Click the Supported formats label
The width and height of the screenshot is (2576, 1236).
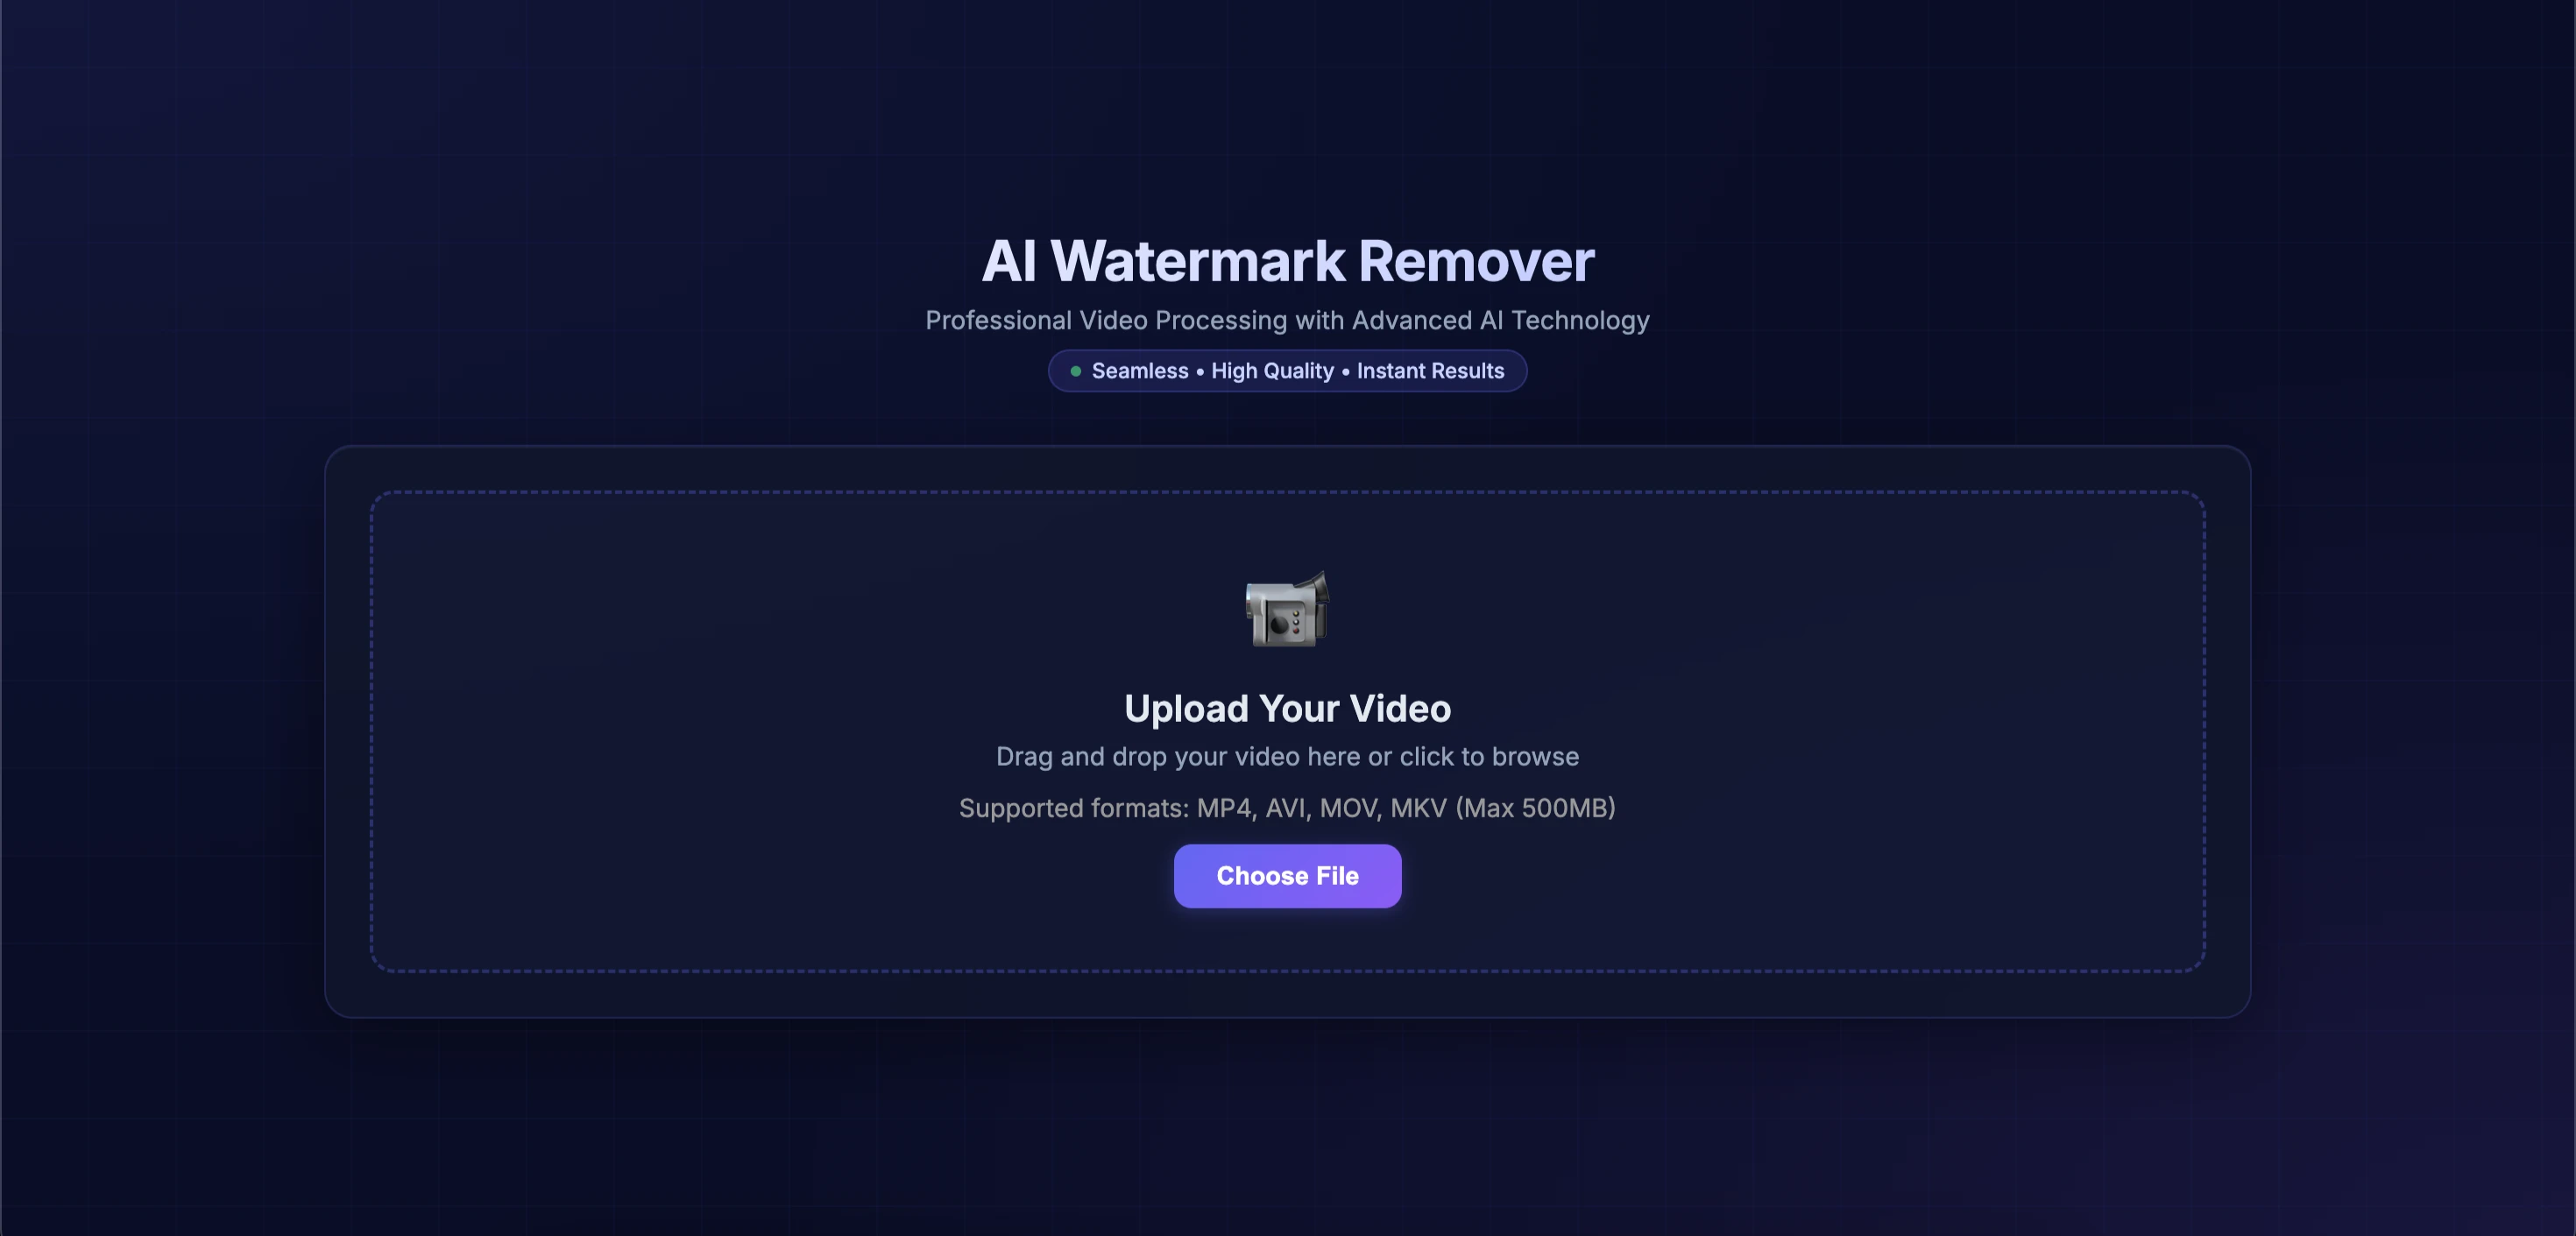pyautogui.click(x=1074, y=808)
